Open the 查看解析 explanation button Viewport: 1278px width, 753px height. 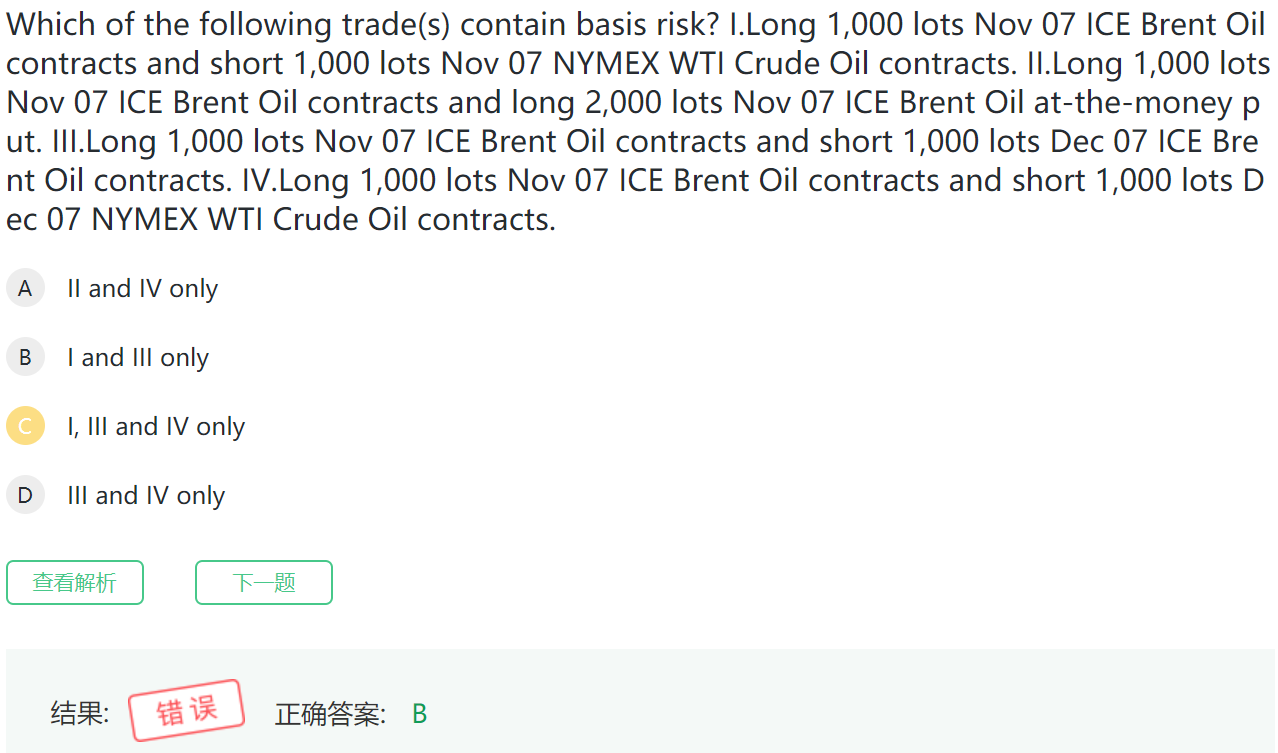point(75,583)
